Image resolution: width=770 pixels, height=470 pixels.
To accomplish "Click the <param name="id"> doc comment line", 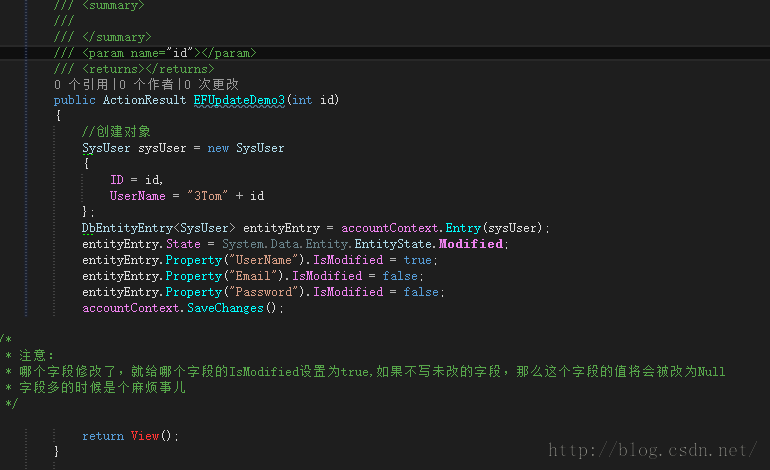I will (155, 53).
